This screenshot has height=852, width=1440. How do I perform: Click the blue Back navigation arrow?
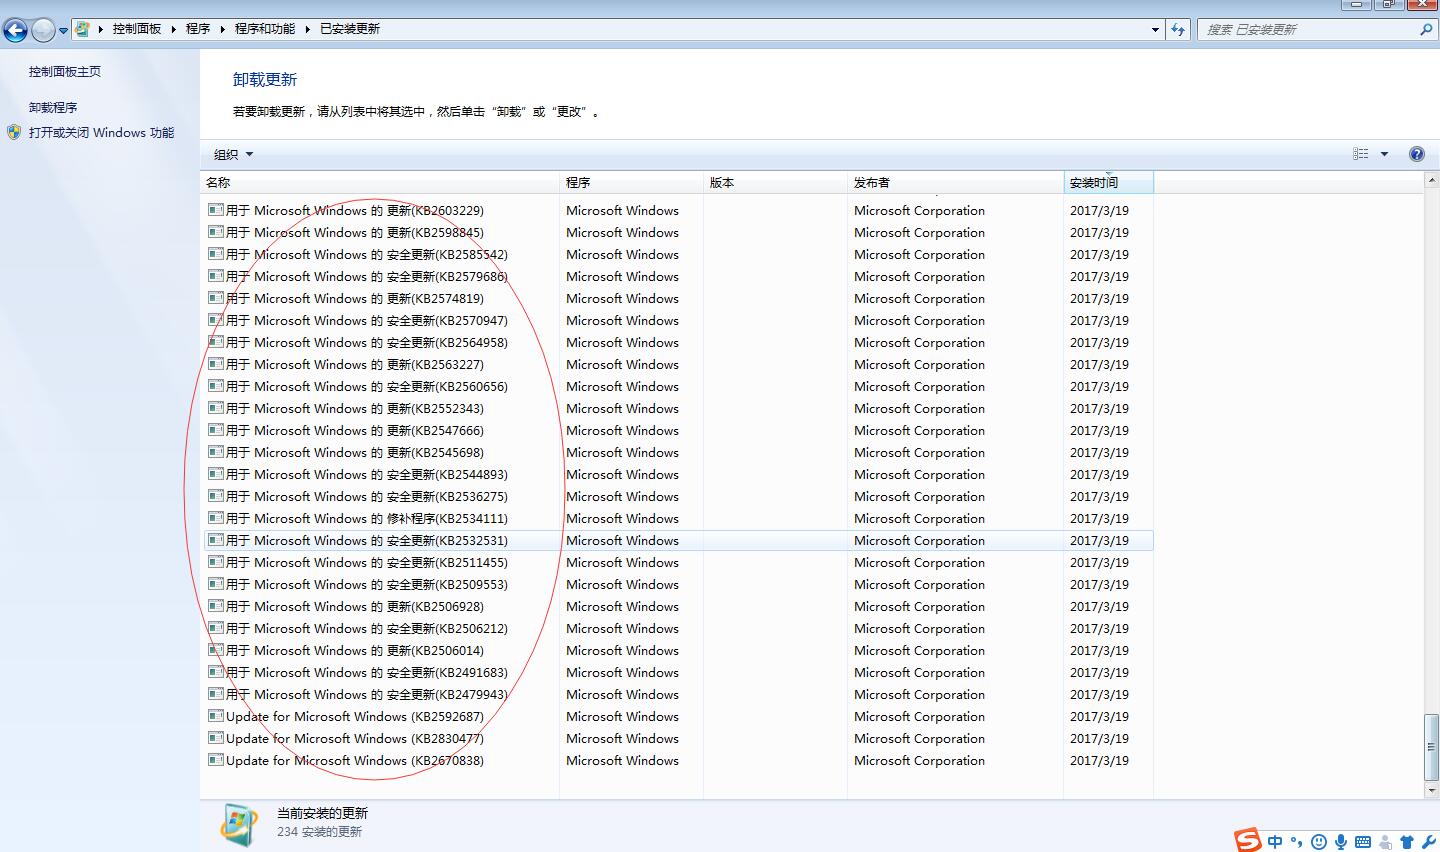click(16, 30)
